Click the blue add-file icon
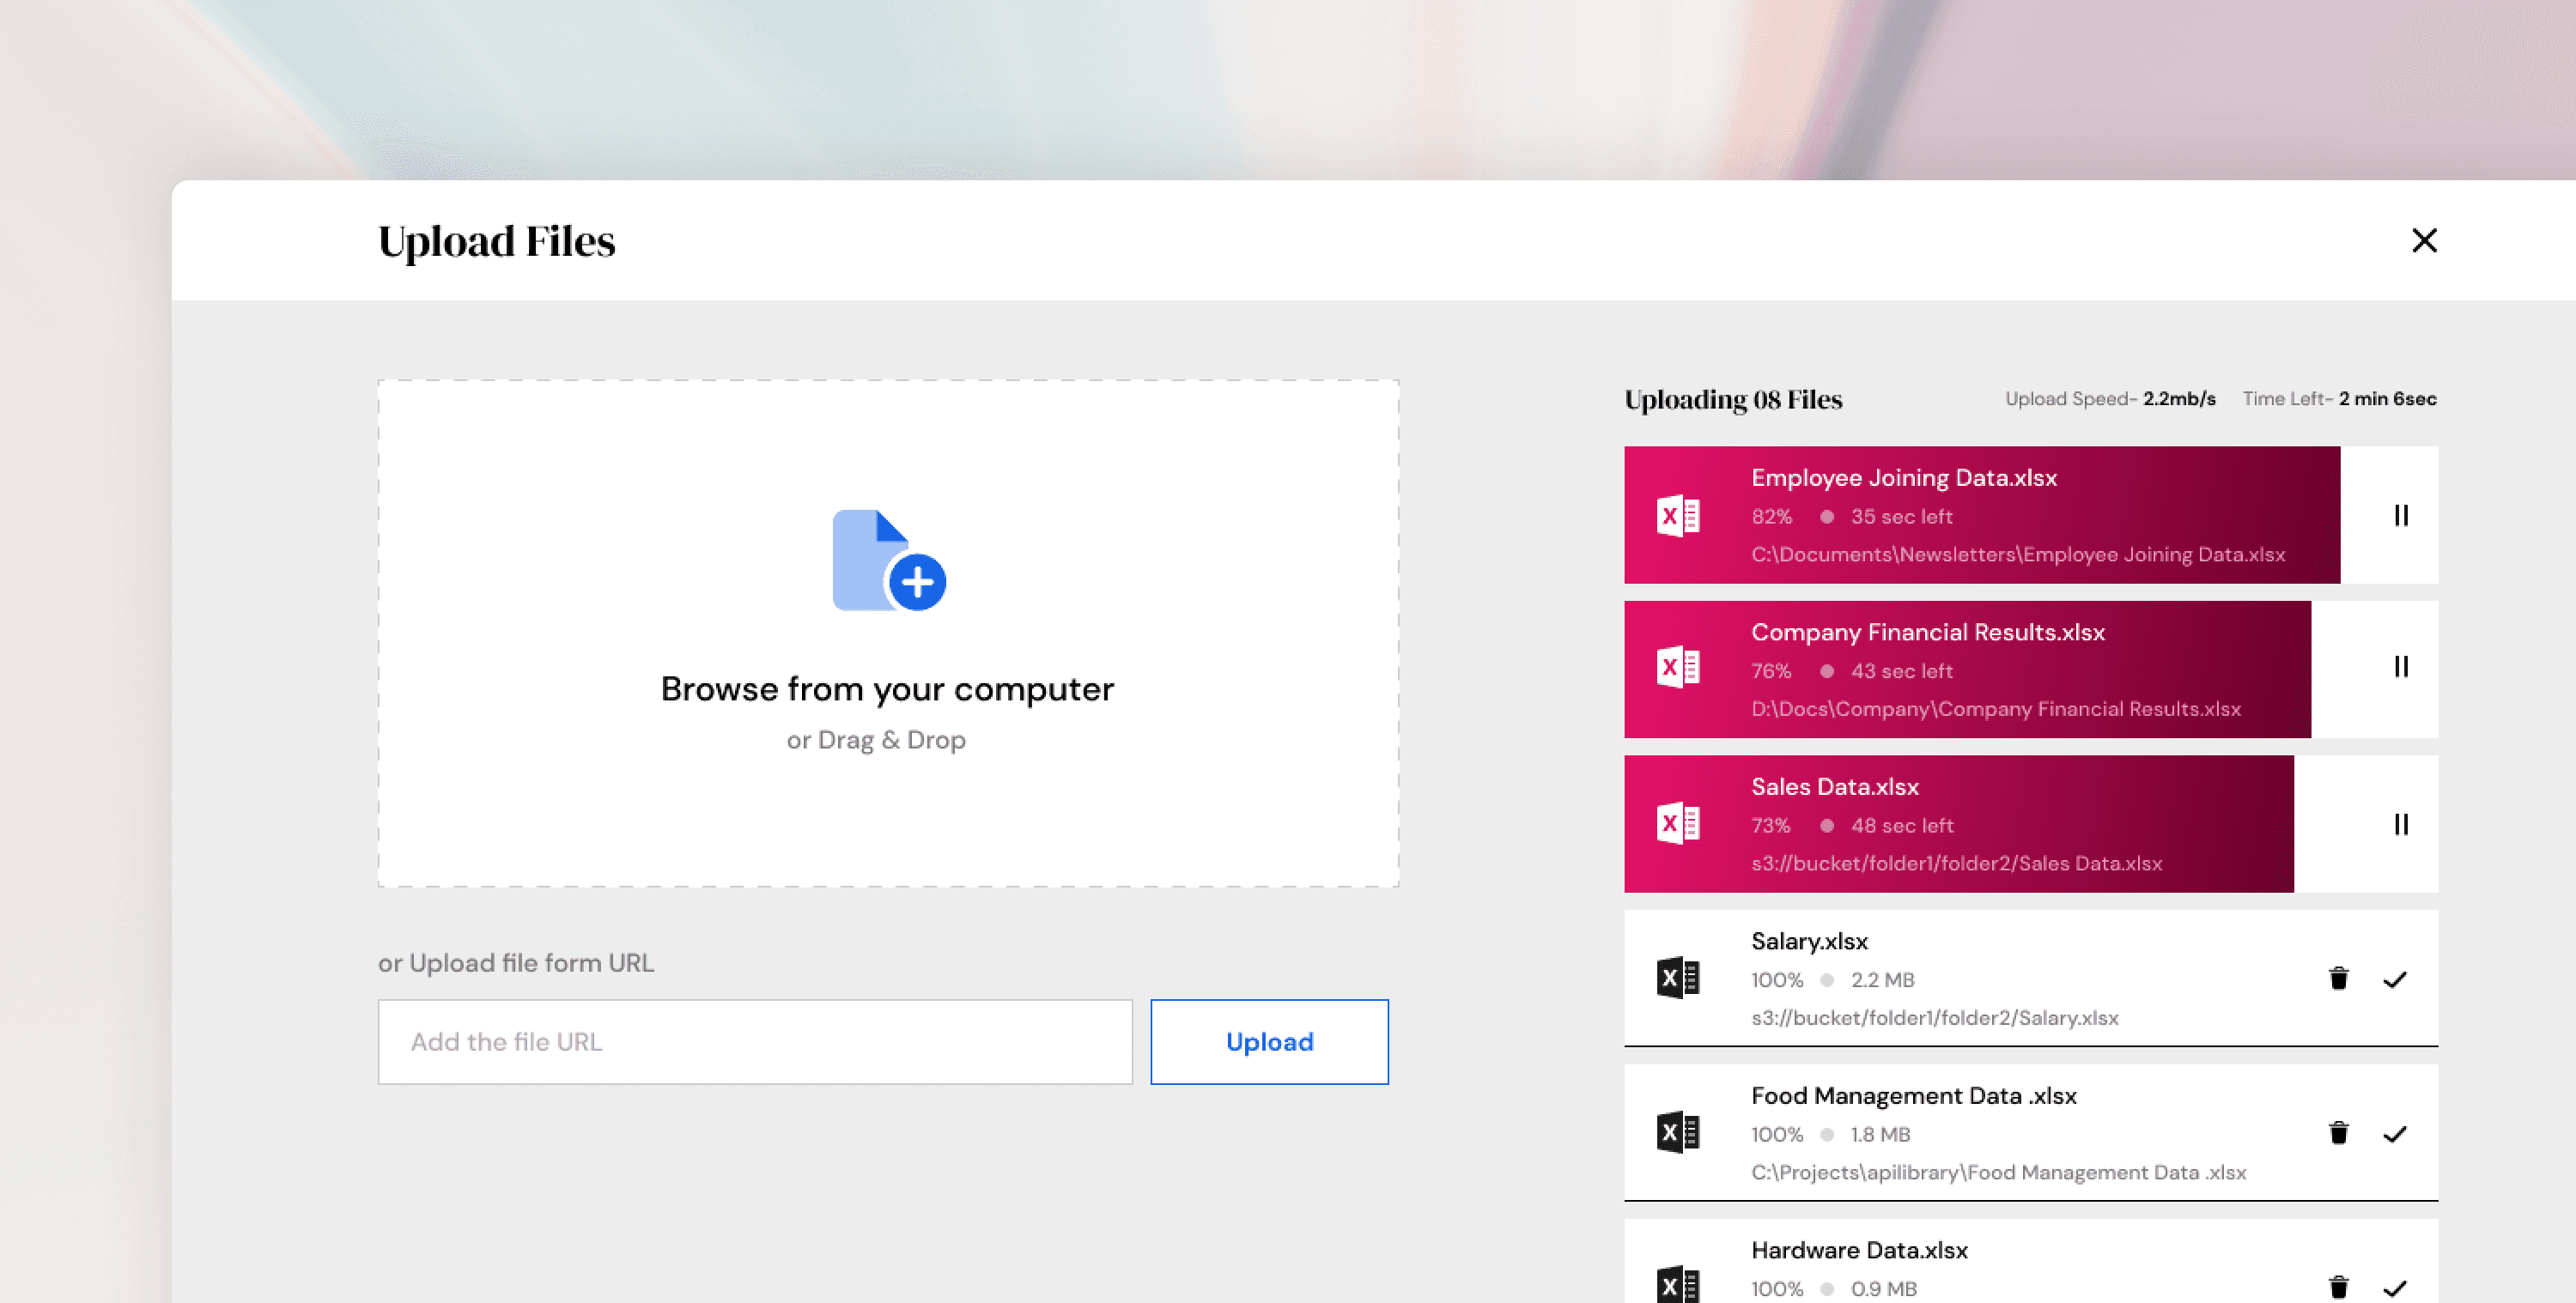This screenshot has width=2576, height=1303. [888, 561]
